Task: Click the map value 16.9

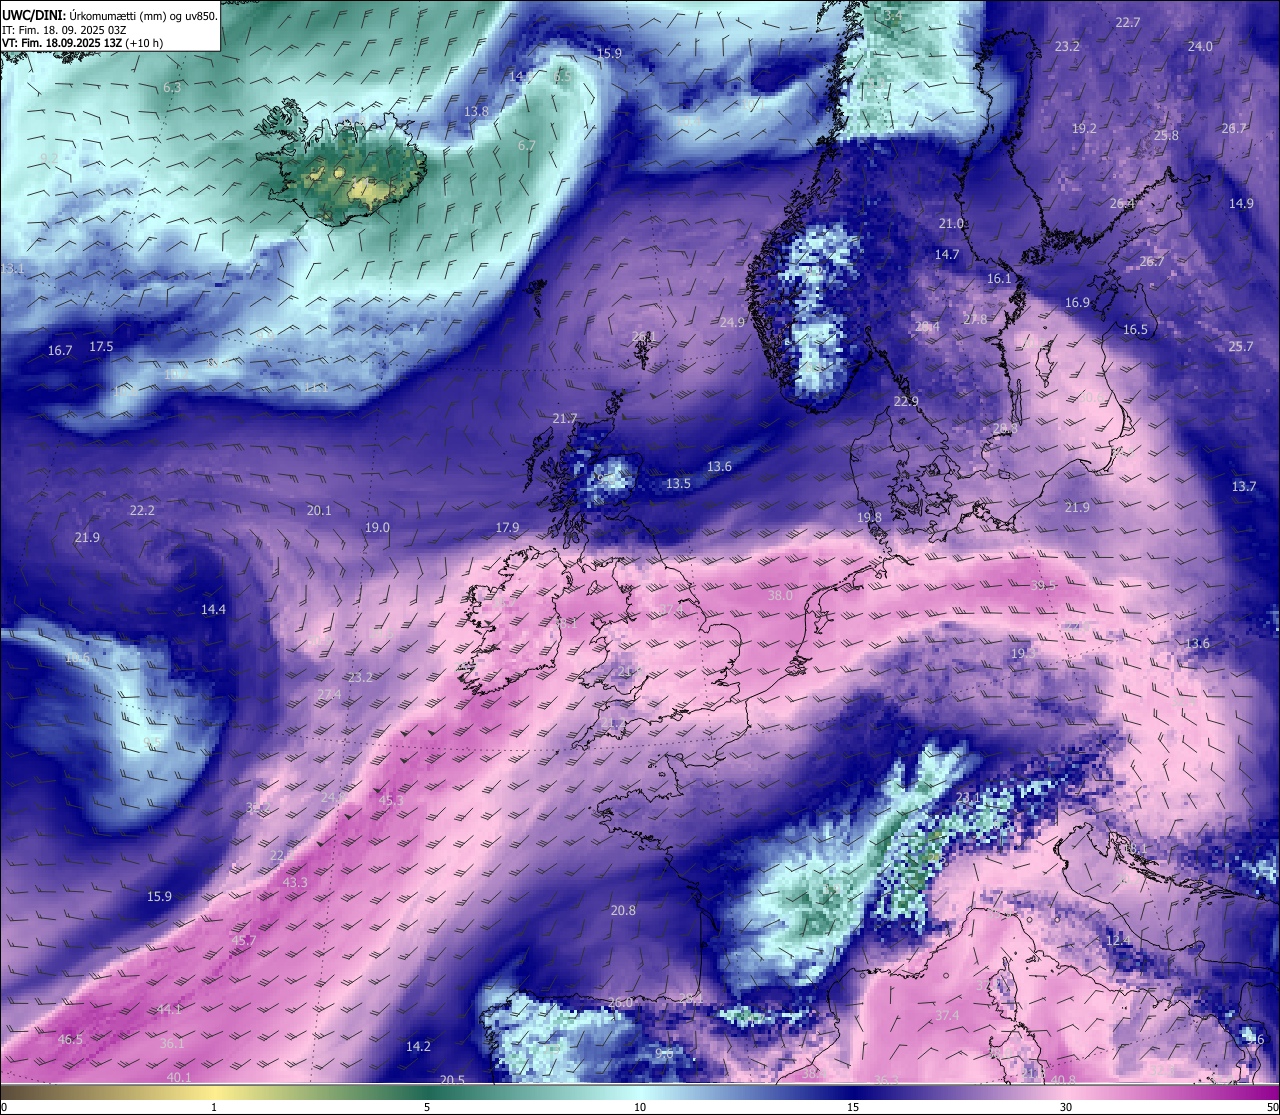Action: coord(1077,302)
